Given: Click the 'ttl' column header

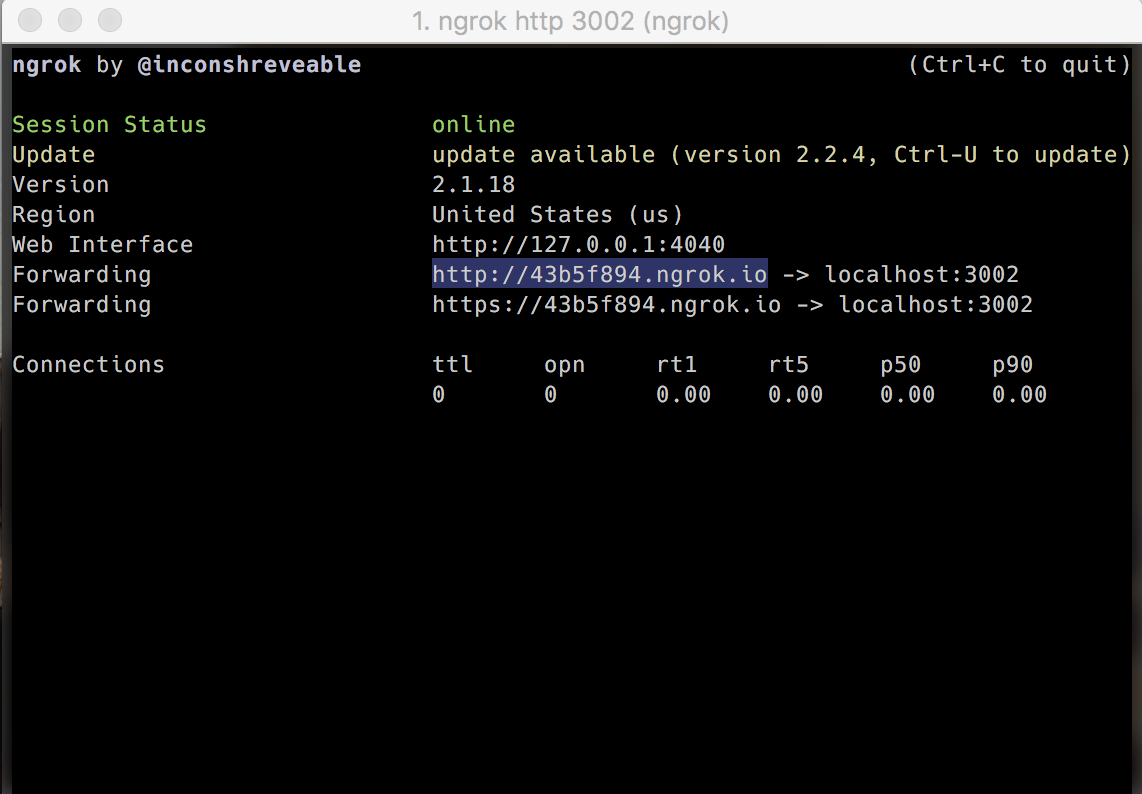Looking at the screenshot, I should pos(452,364).
